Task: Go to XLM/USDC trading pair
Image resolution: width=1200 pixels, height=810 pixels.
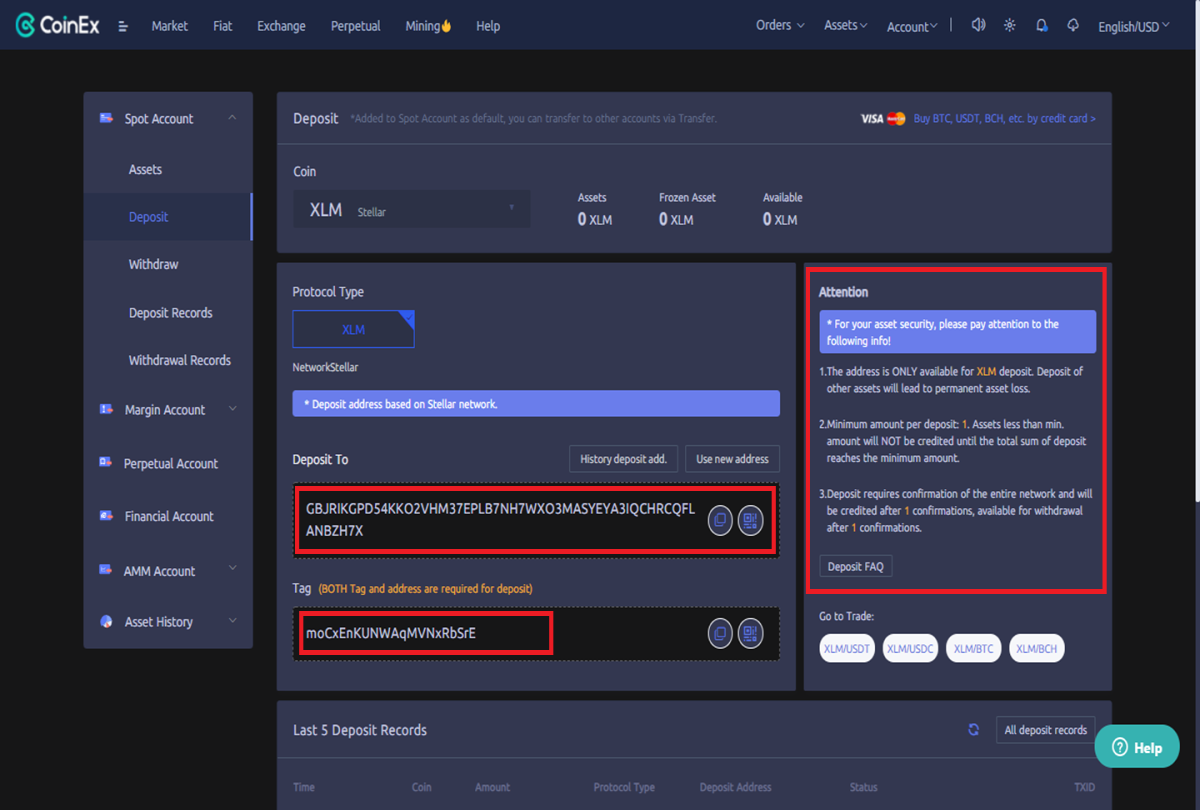Action: tap(910, 649)
